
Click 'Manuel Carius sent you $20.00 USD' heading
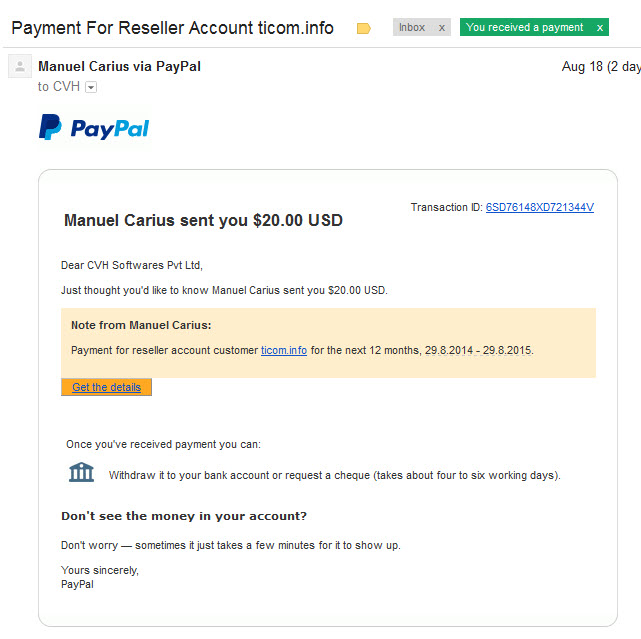(203, 220)
